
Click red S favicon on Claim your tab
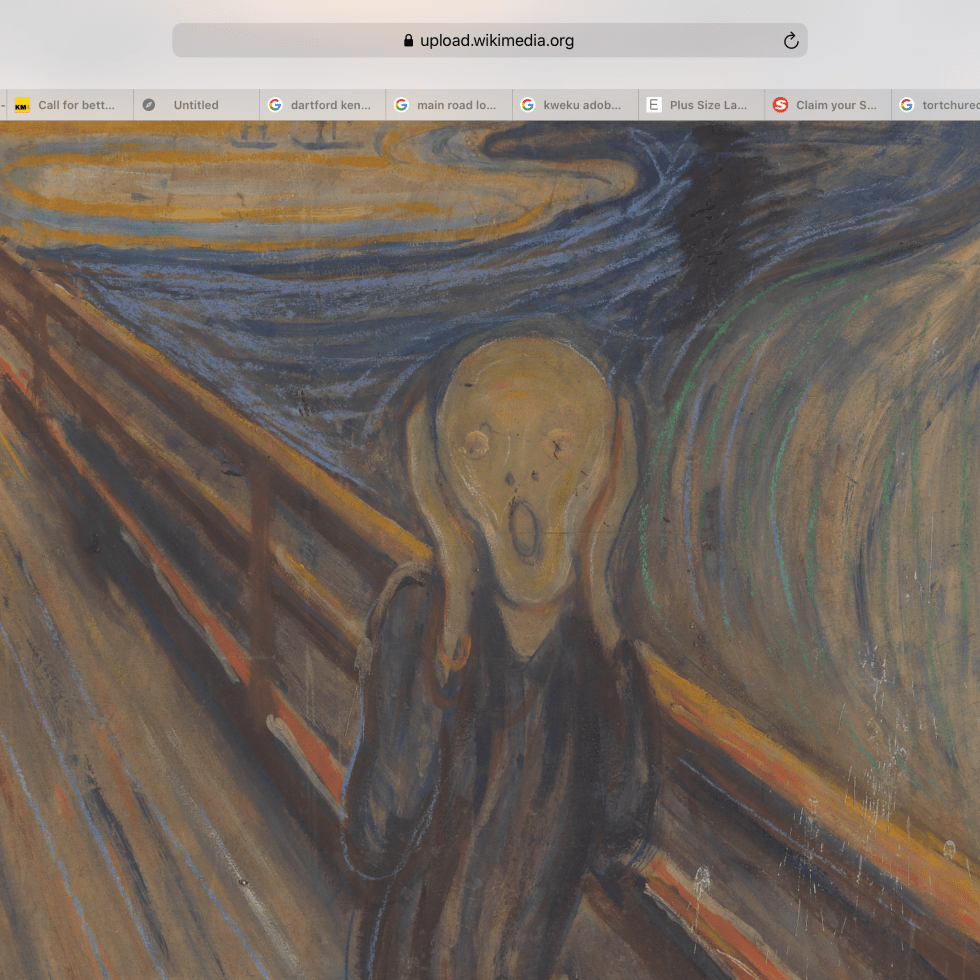[x=780, y=105]
